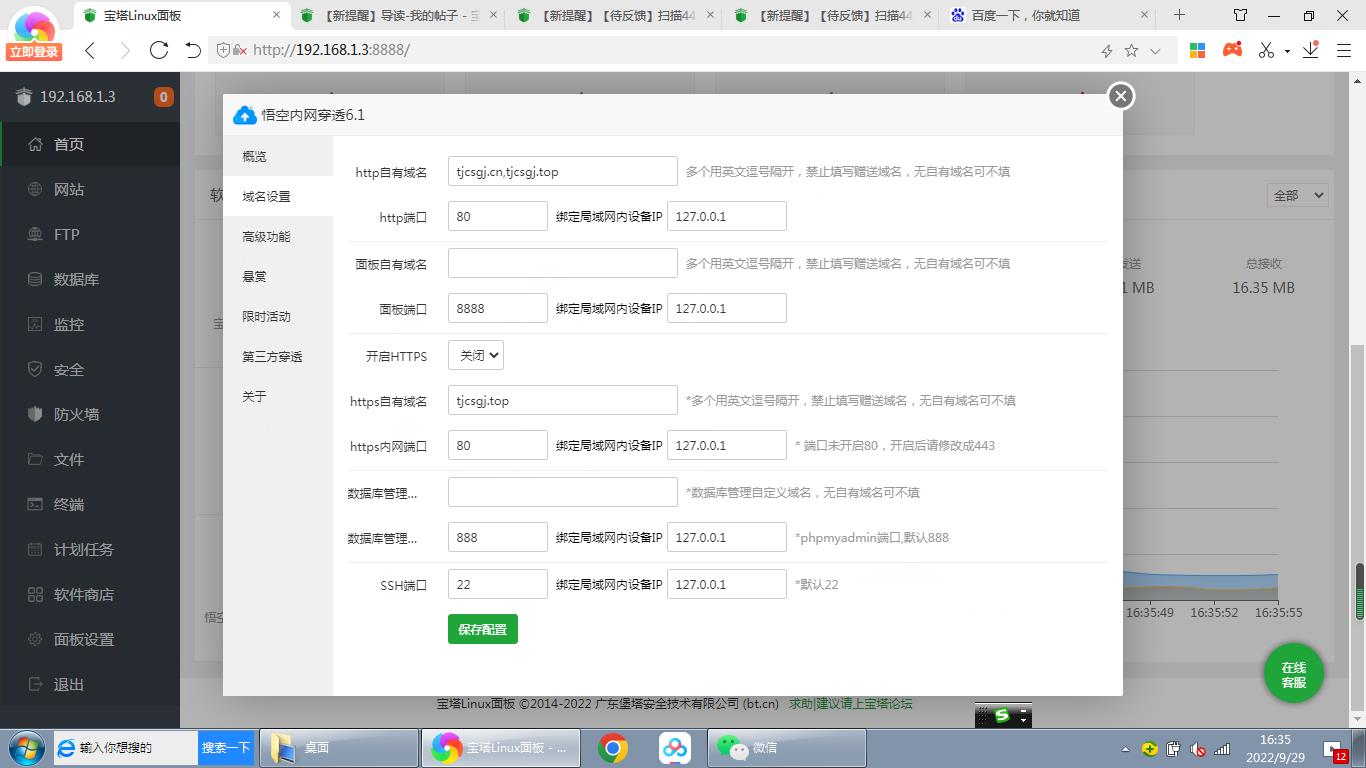This screenshot has height=768, width=1366.
Task: Open the 第三方穿透 tab
Action: [278, 356]
